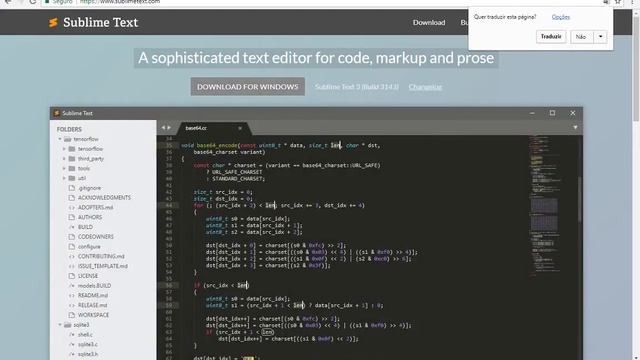This screenshot has width=640, height=360.
Task: Click the README.md markup file icon
Action: pyautogui.click(x=72, y=296)
